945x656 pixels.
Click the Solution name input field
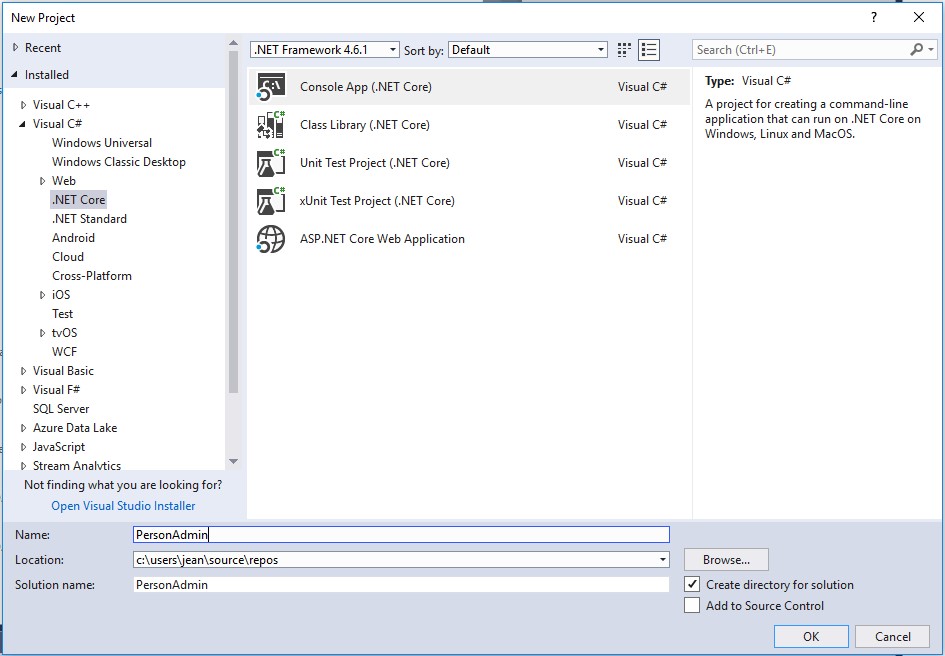(x=401, y=584)
